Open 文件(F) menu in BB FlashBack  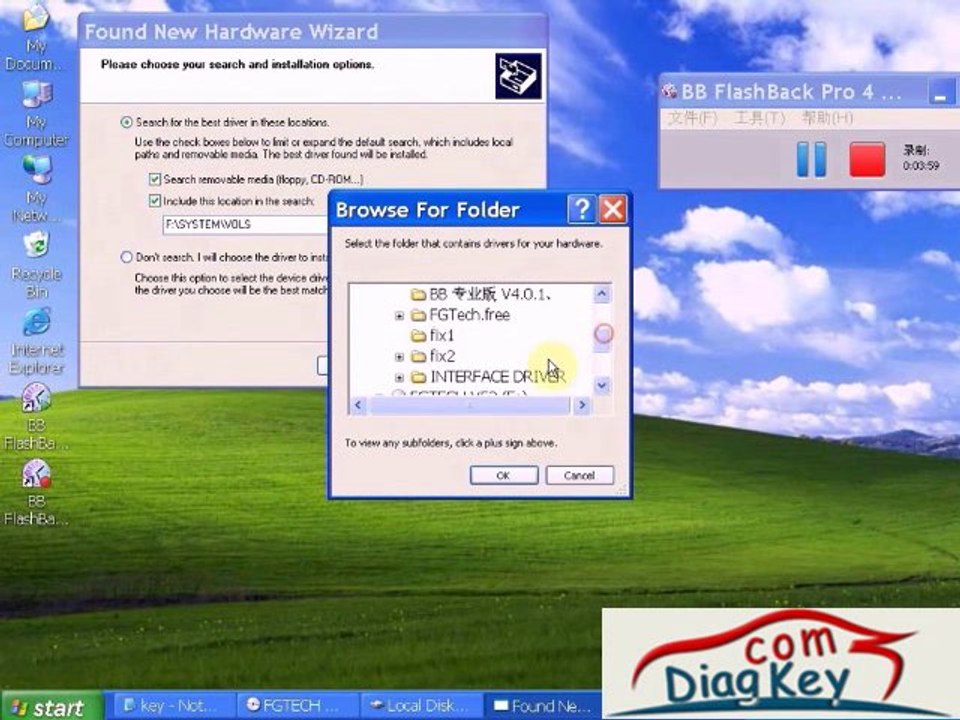[x=692, y=118]
